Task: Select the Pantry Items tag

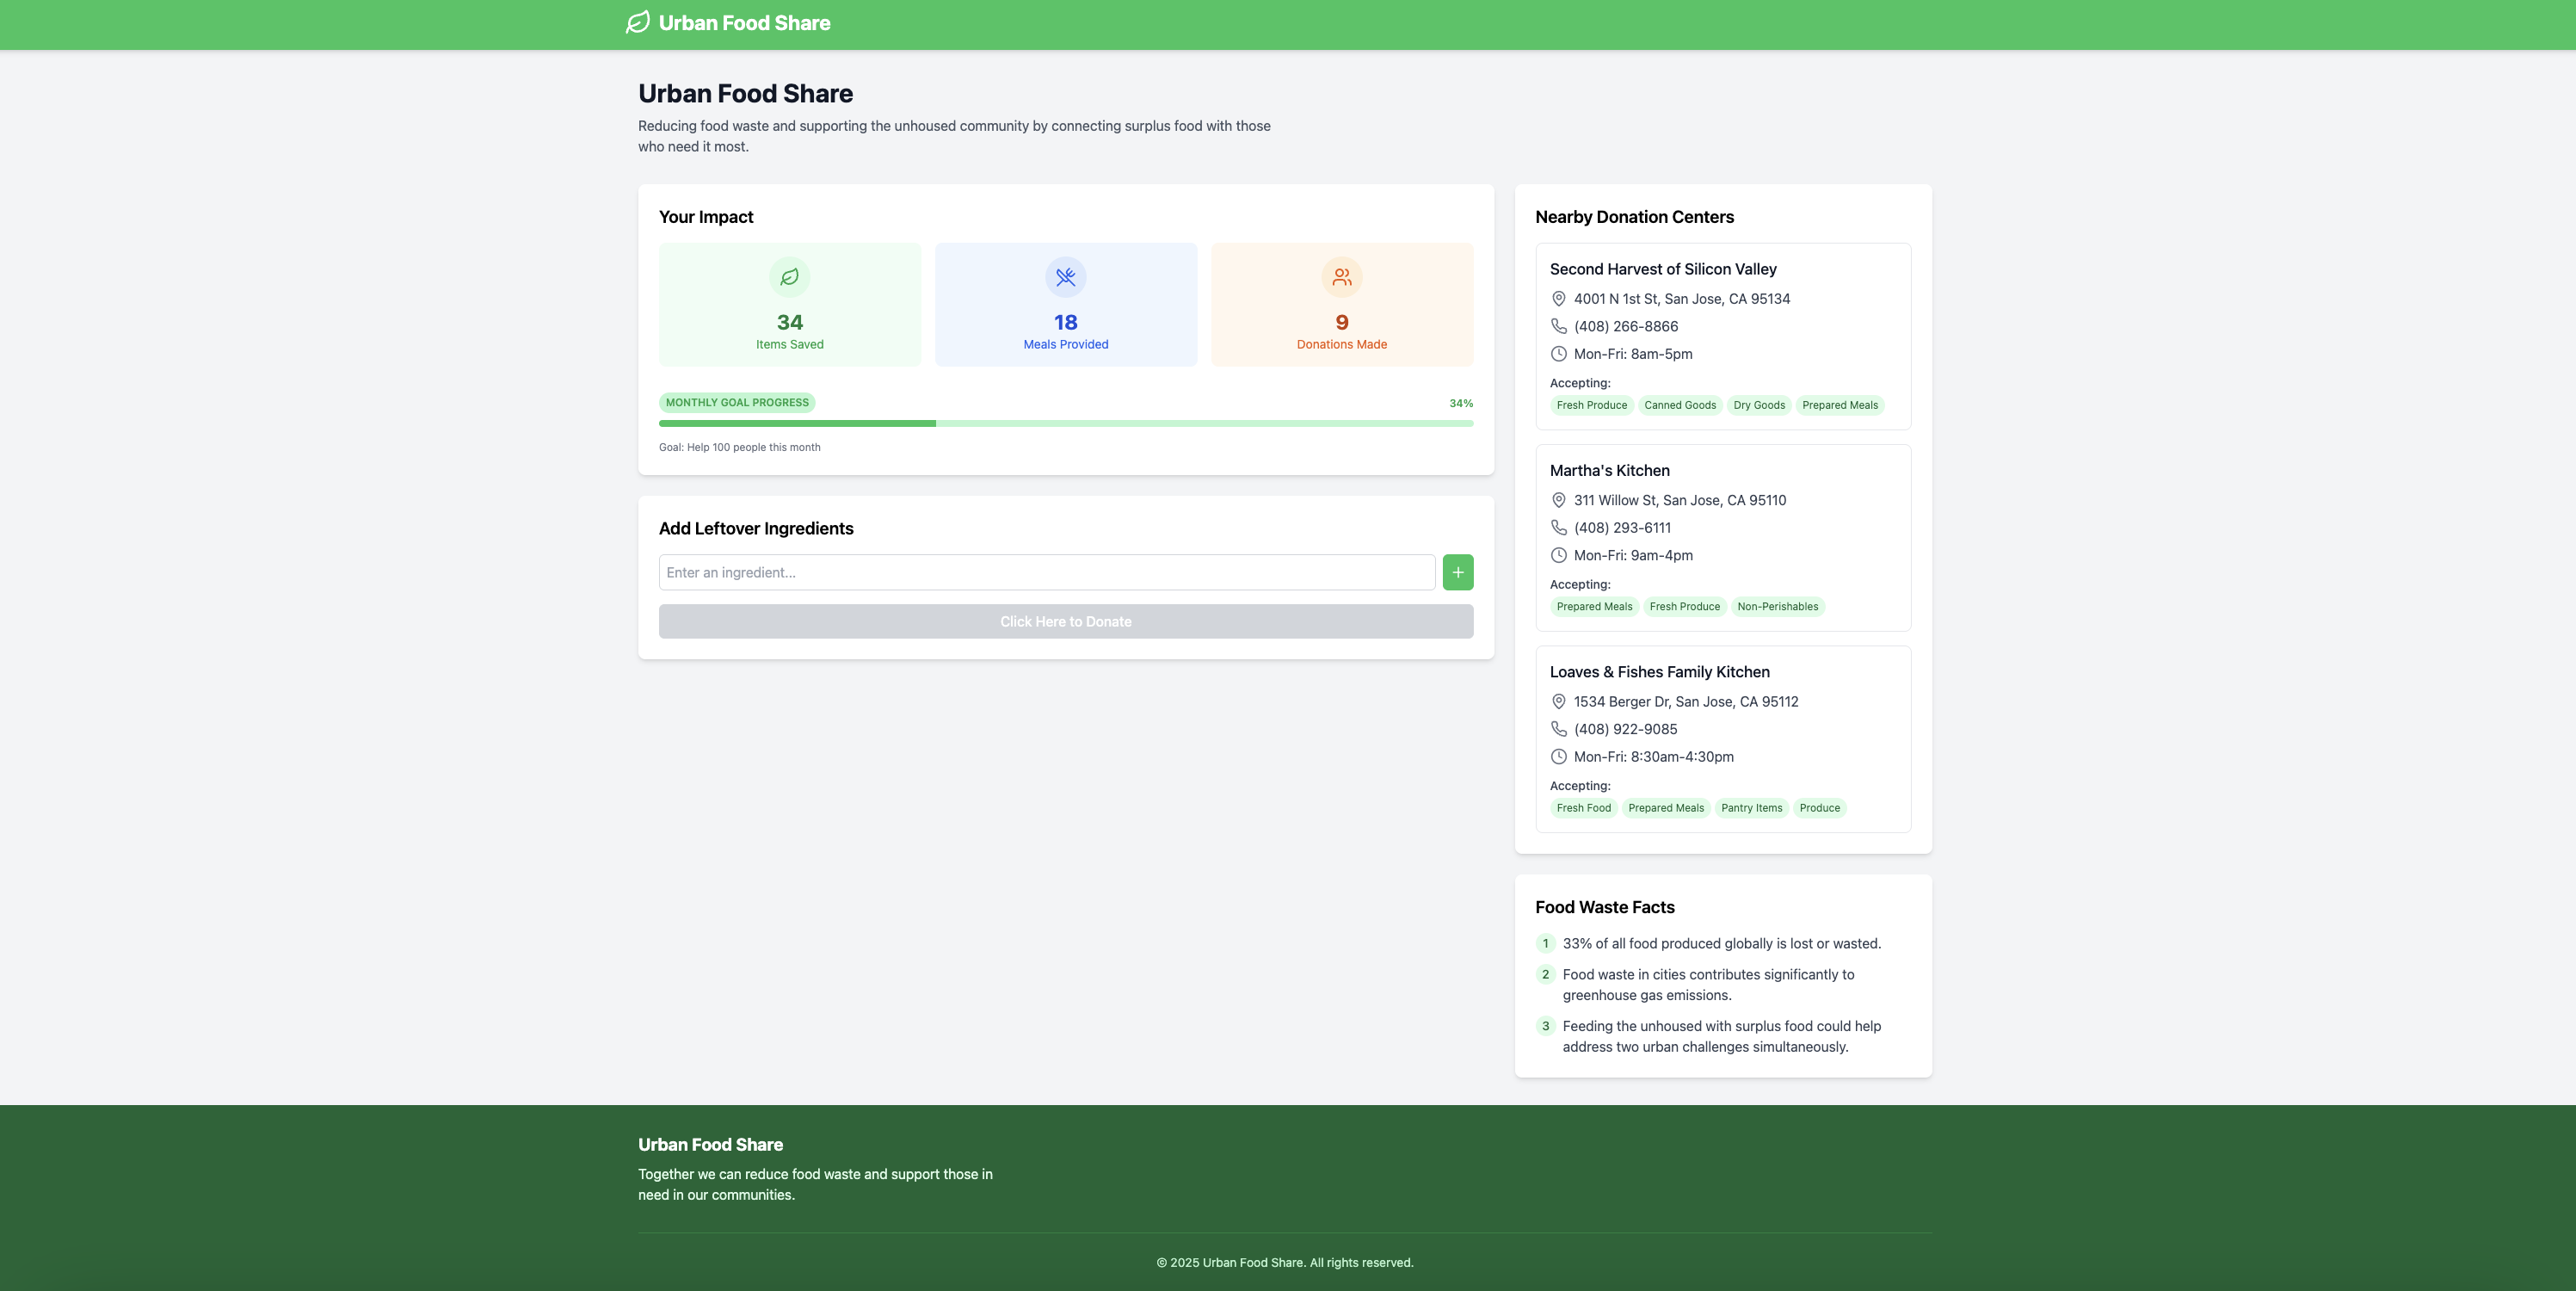Action: (1751, 808)
